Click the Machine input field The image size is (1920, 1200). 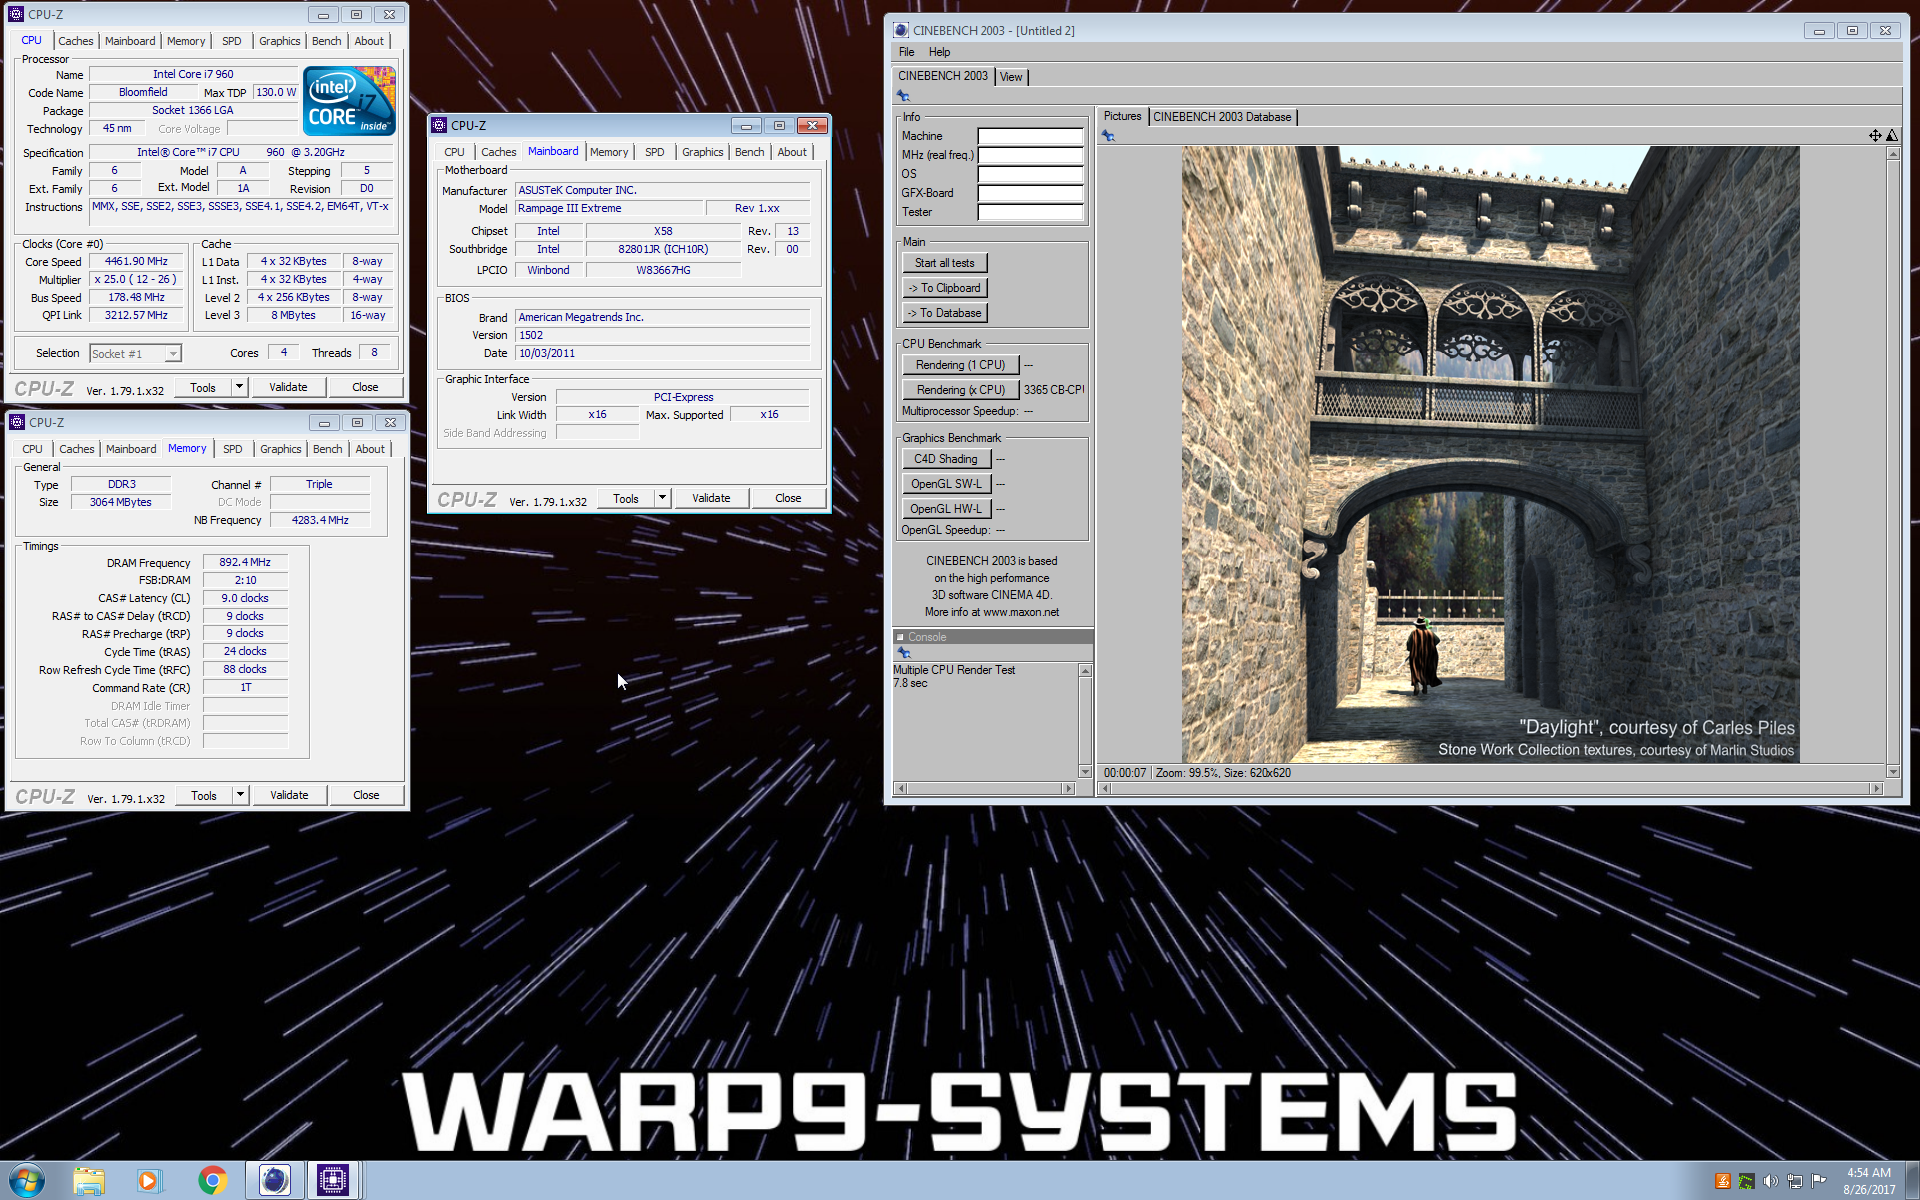pos(1030,136)
